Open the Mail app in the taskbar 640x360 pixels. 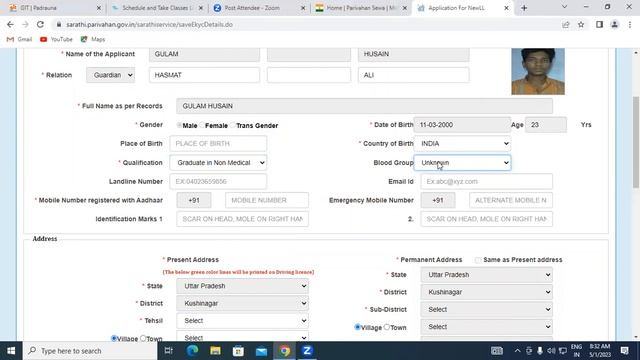point(261,351)
